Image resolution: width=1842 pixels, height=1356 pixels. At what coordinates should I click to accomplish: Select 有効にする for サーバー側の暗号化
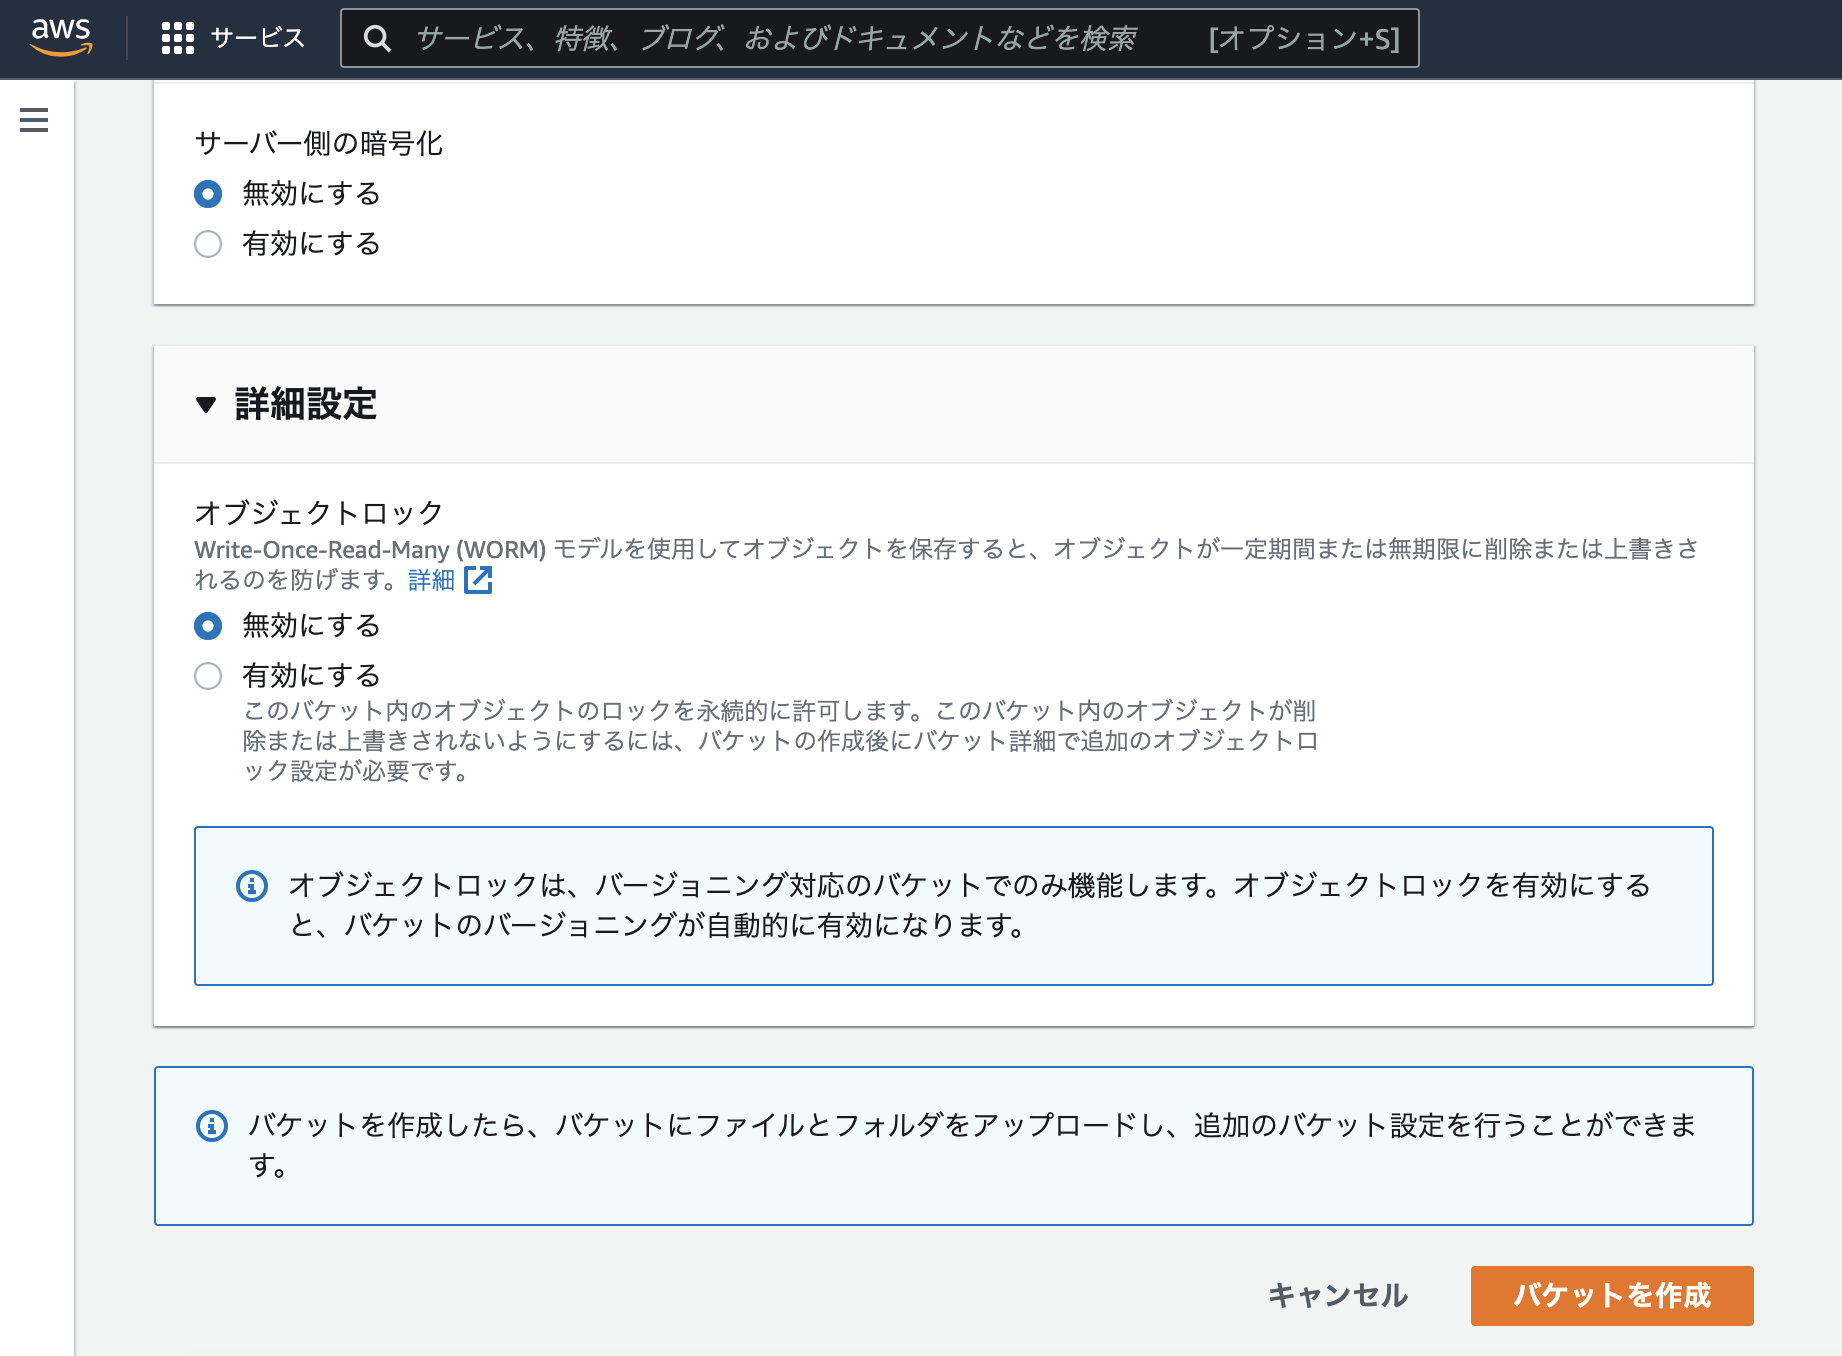point(208,243)
